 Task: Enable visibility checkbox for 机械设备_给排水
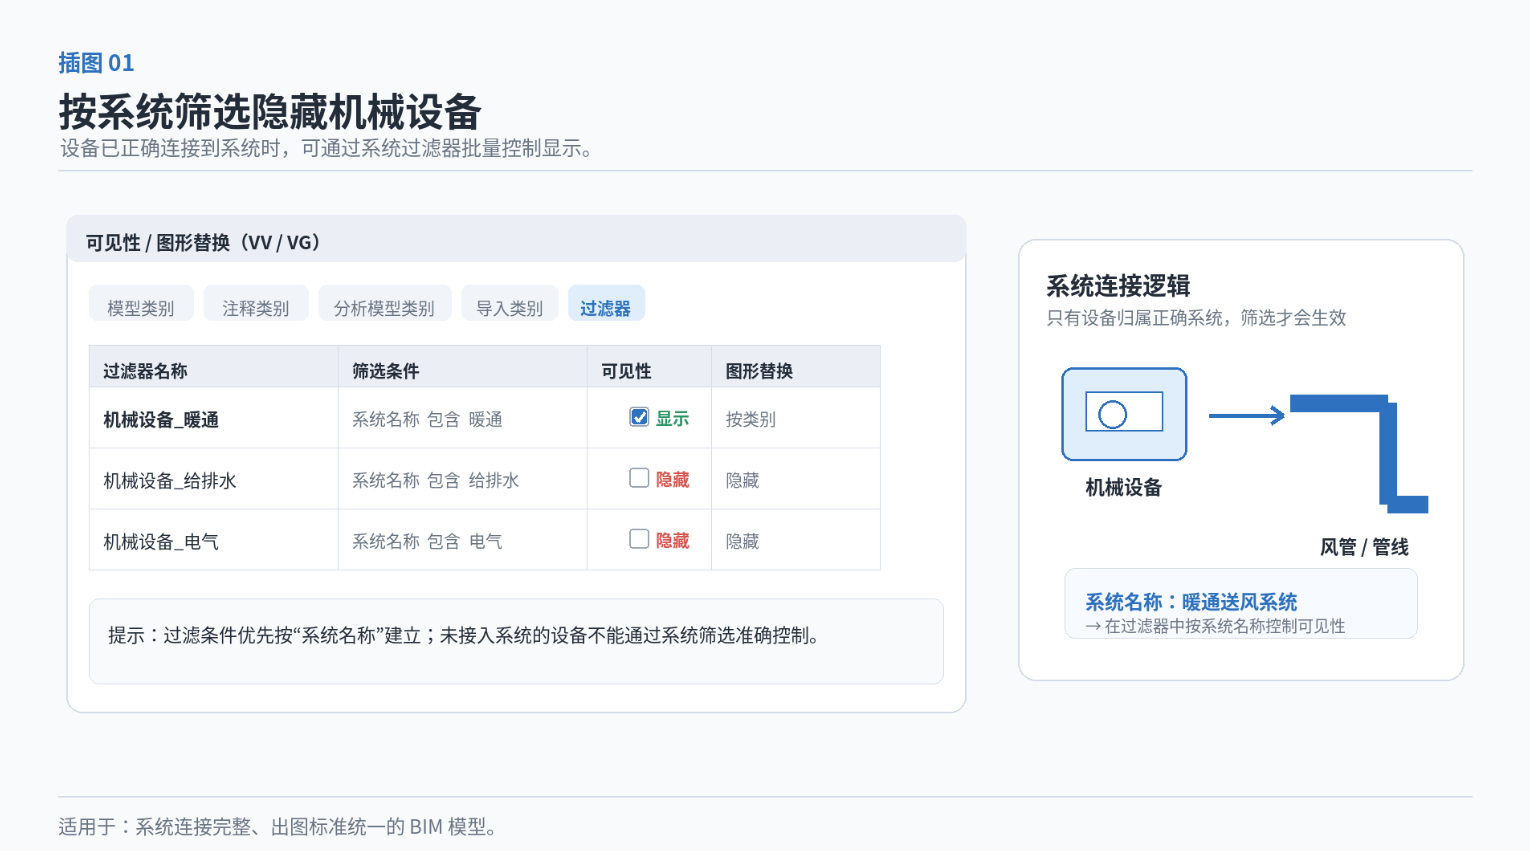pyautogui.click(x=639, y=478)
